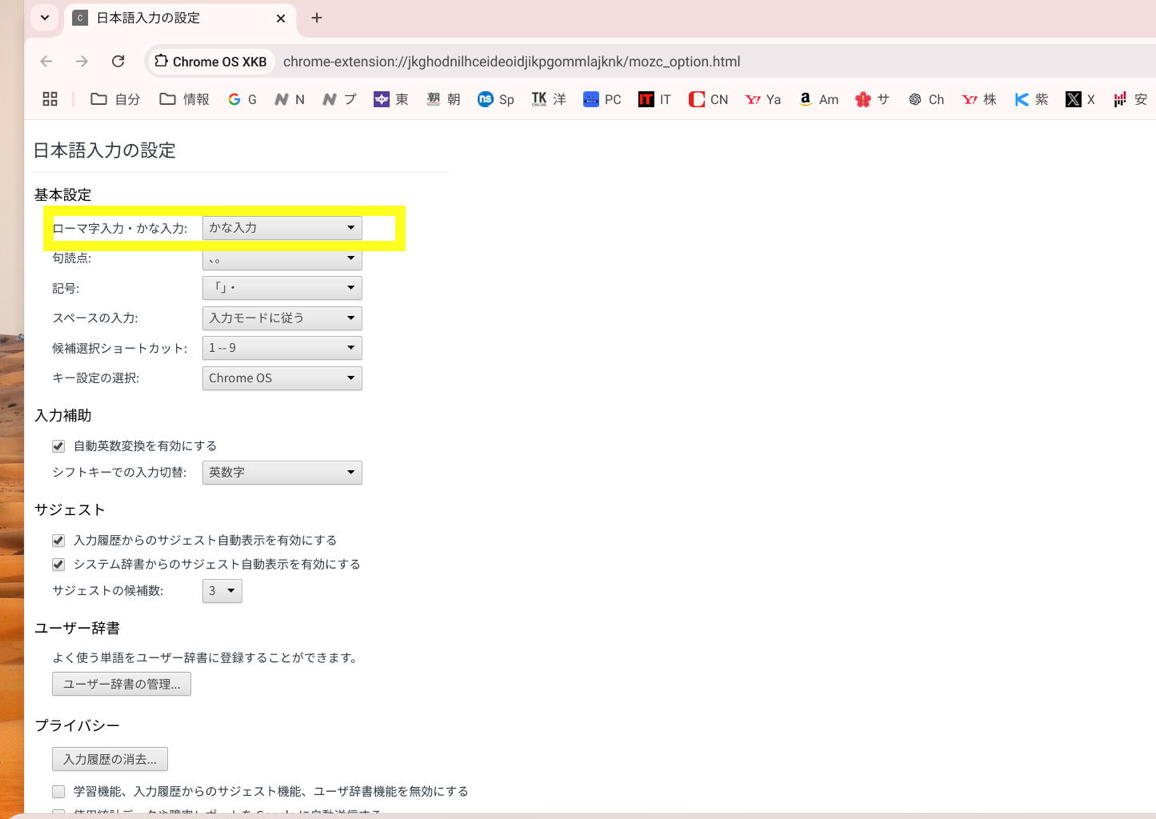1156x819 pixels.
Task: Open the TK 洋 bookmark
Action: (549, 99)
